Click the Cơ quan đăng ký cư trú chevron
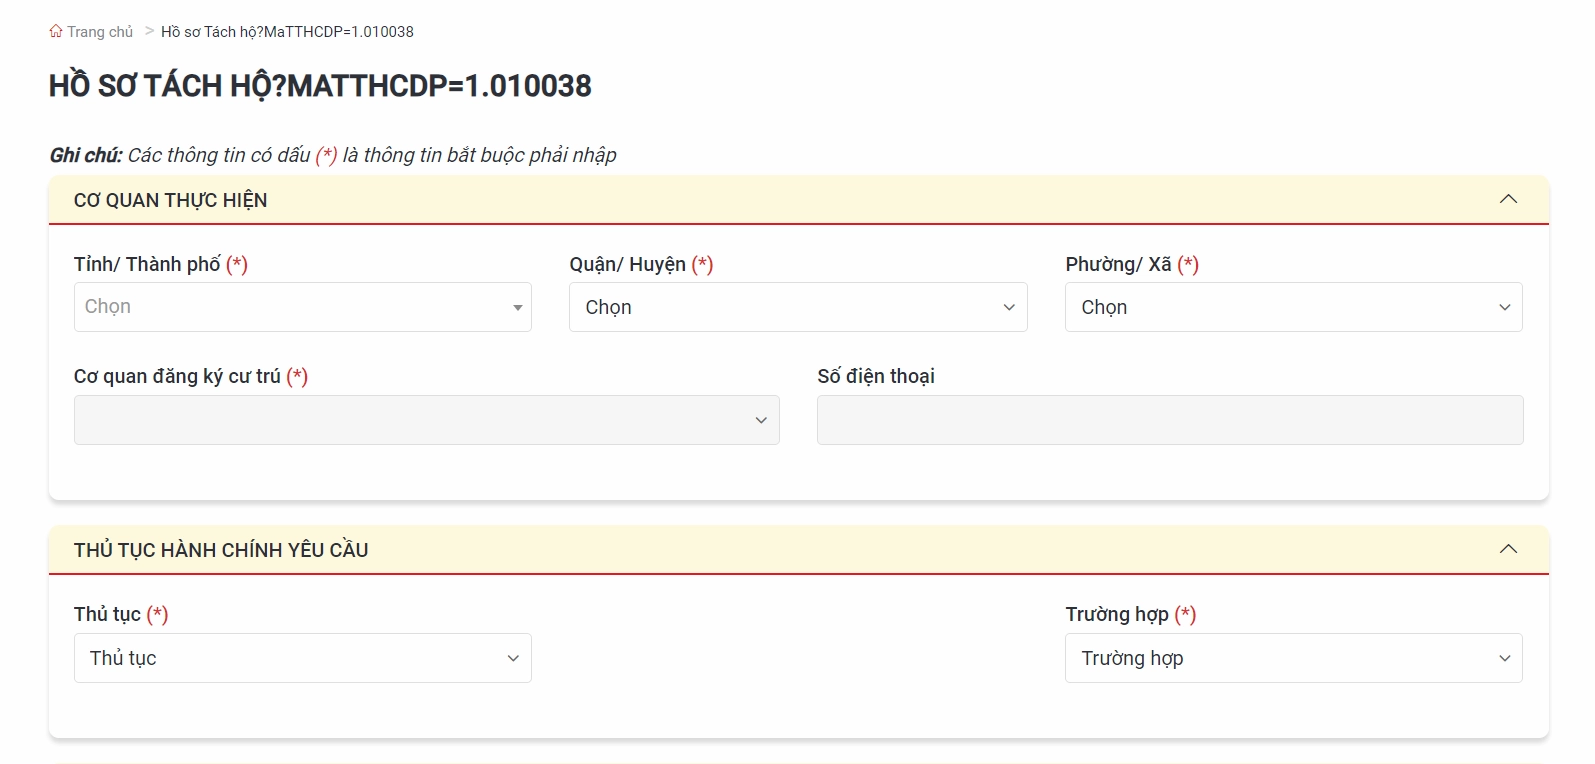This screenshot has width=1595, height=764. [x=761, y=421]
